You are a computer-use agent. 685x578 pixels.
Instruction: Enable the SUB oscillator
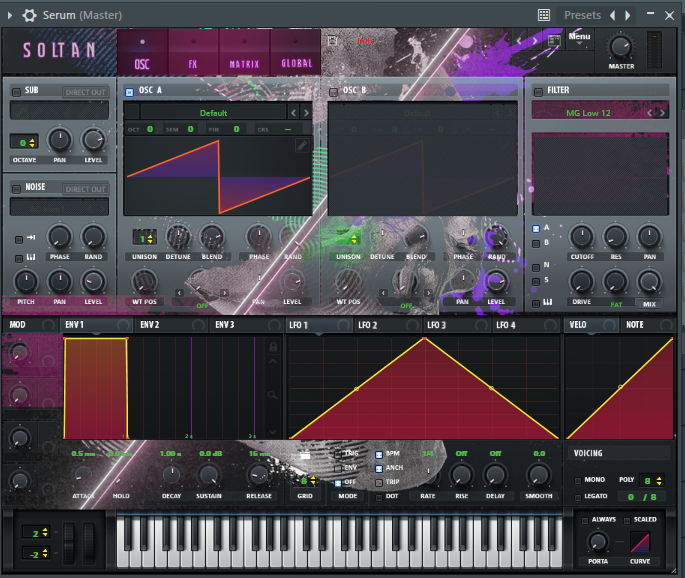[x=16, y=92]
